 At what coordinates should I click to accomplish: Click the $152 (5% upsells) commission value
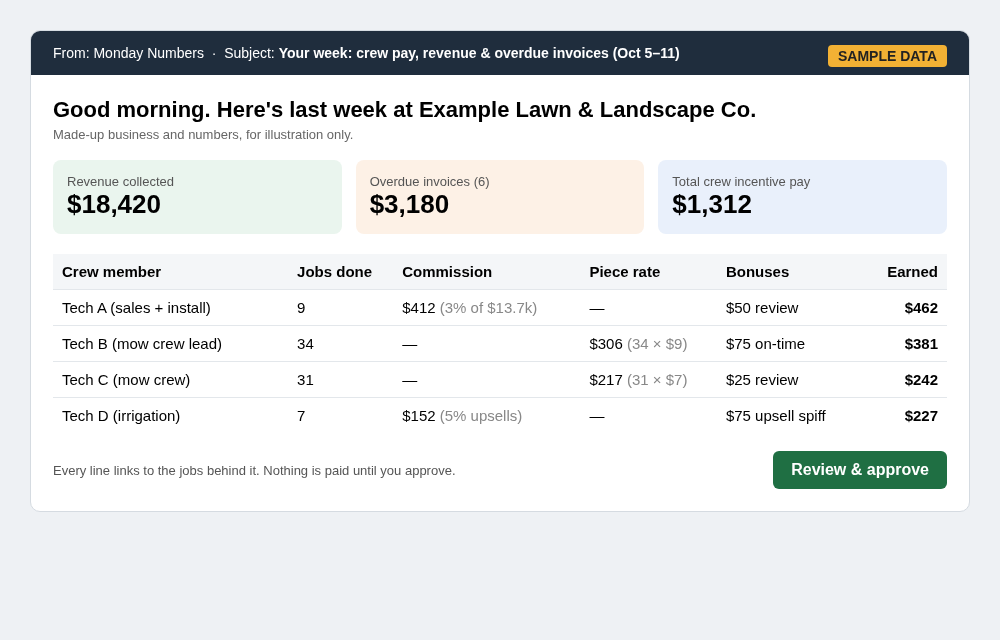click(462, 416)
